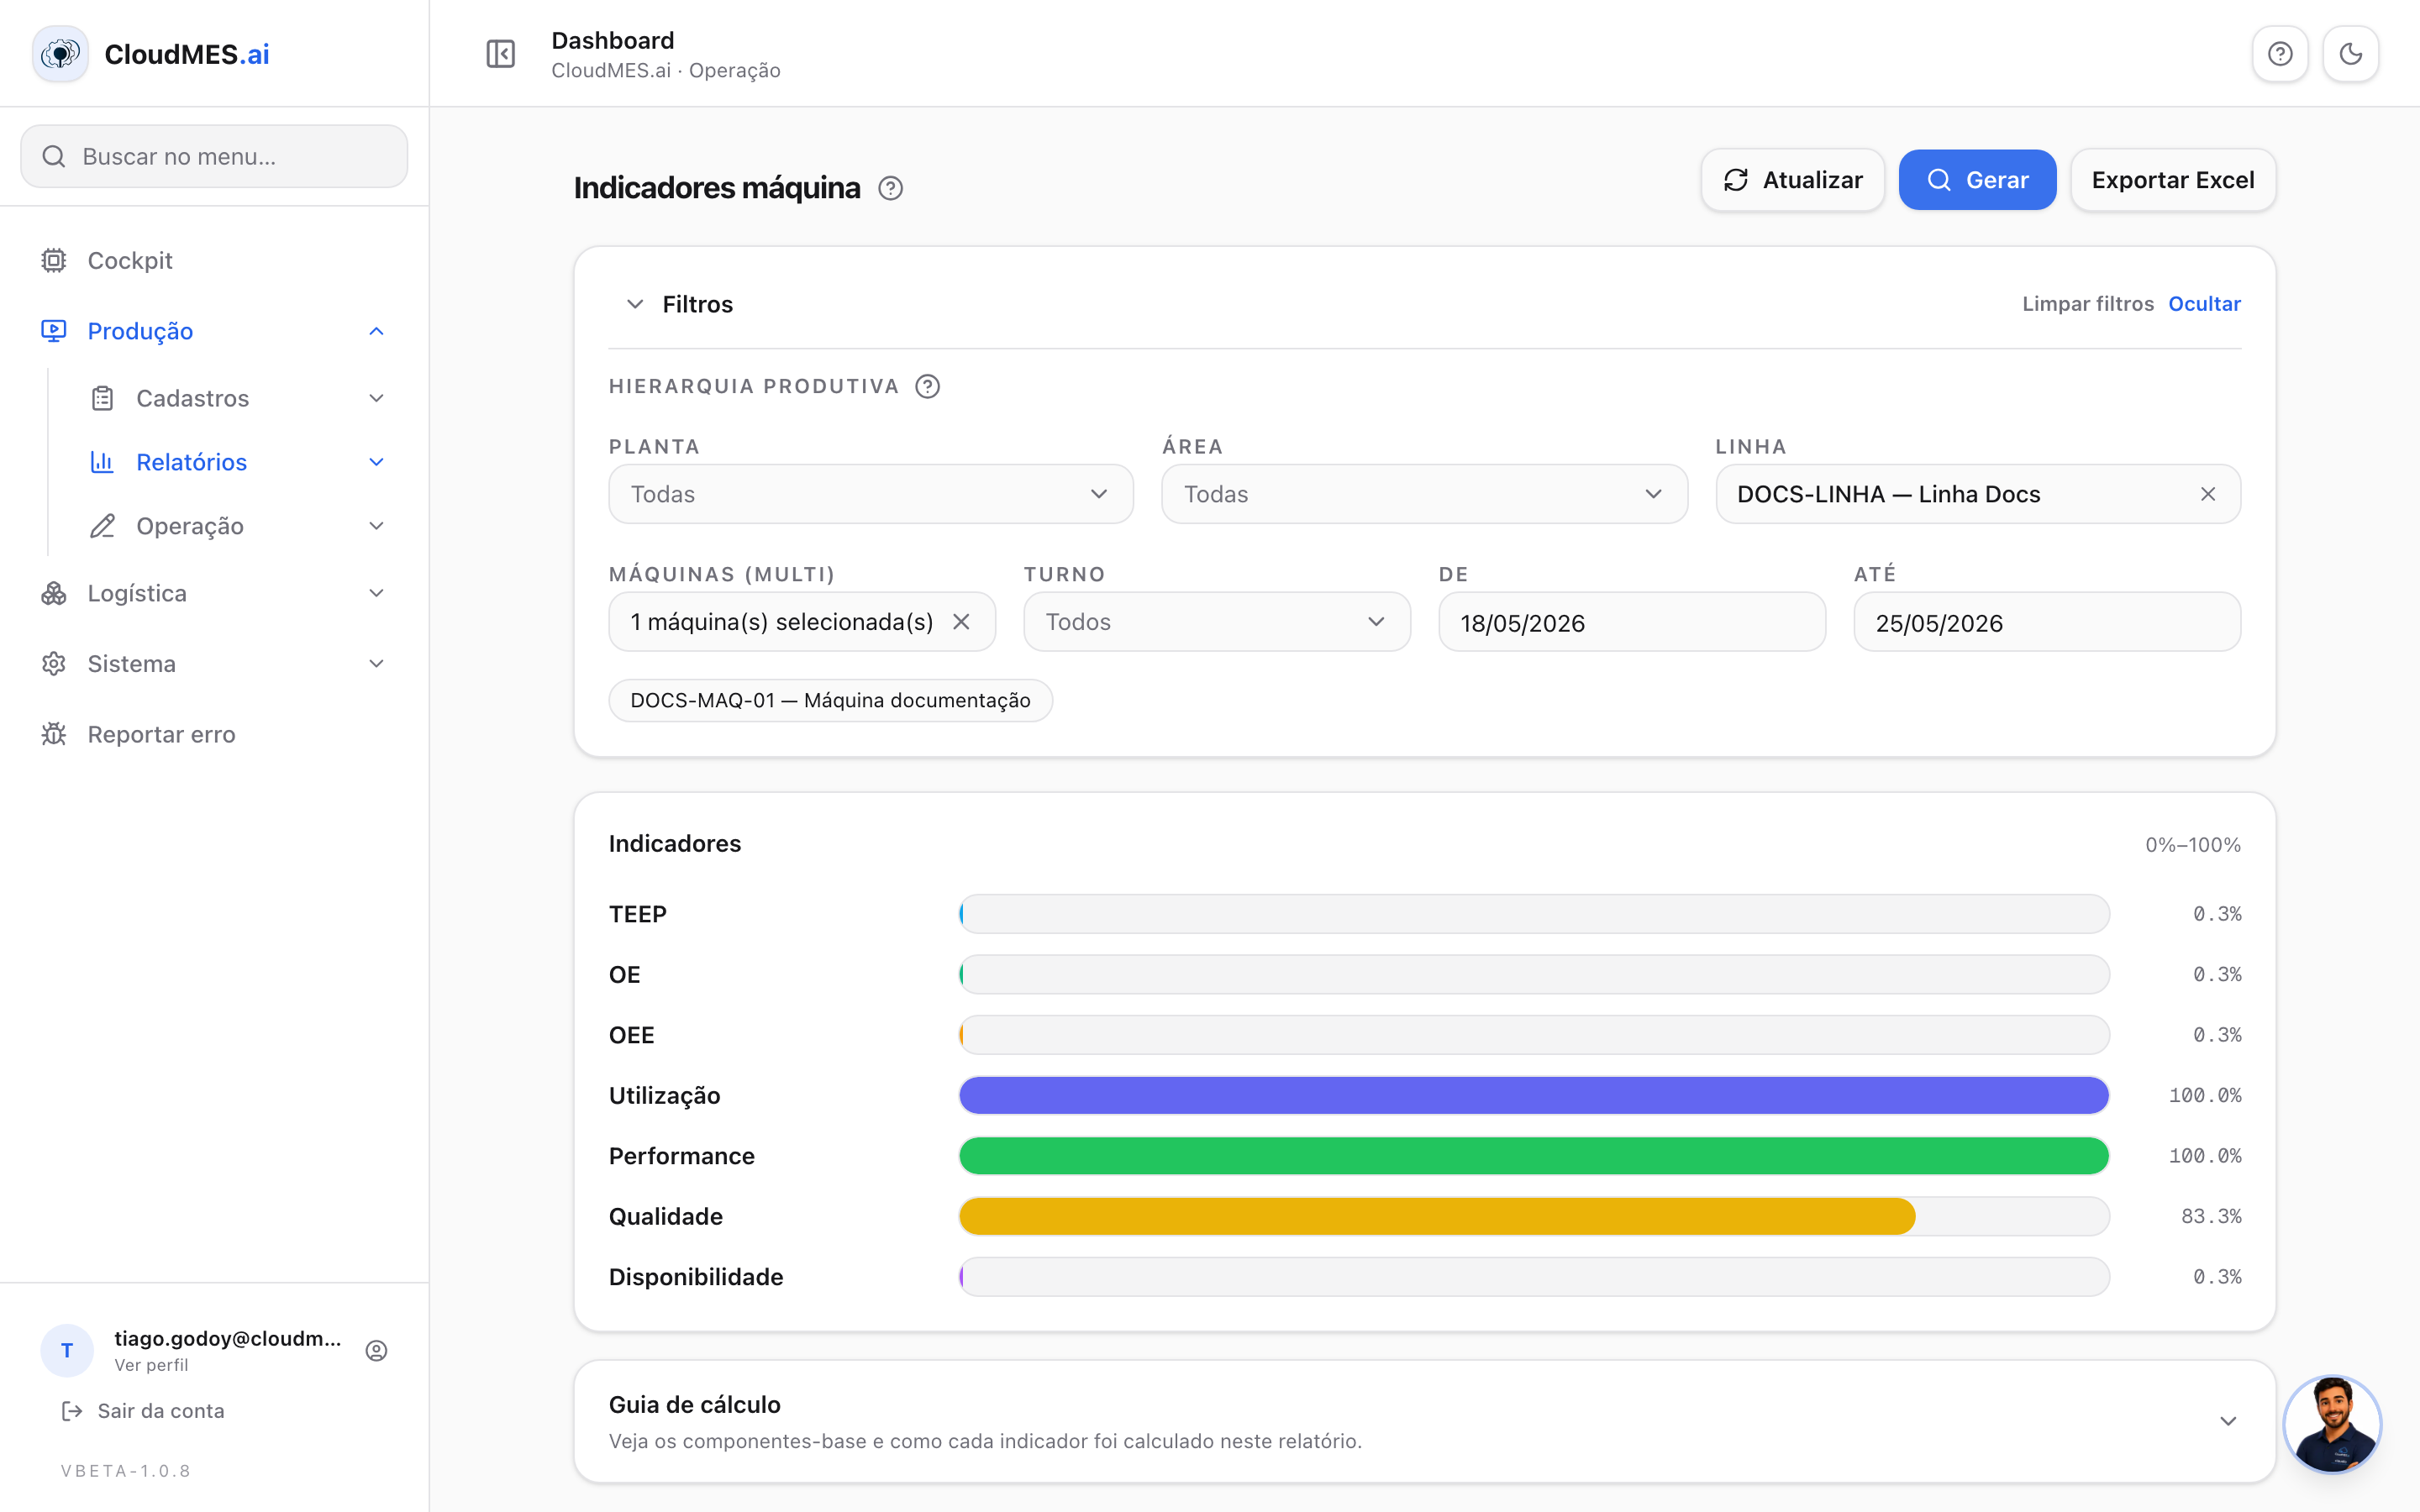Viewport: 2420px width, 1512px height.
Task: Collapse the Filtros section chevron
Action: (635, 304)
